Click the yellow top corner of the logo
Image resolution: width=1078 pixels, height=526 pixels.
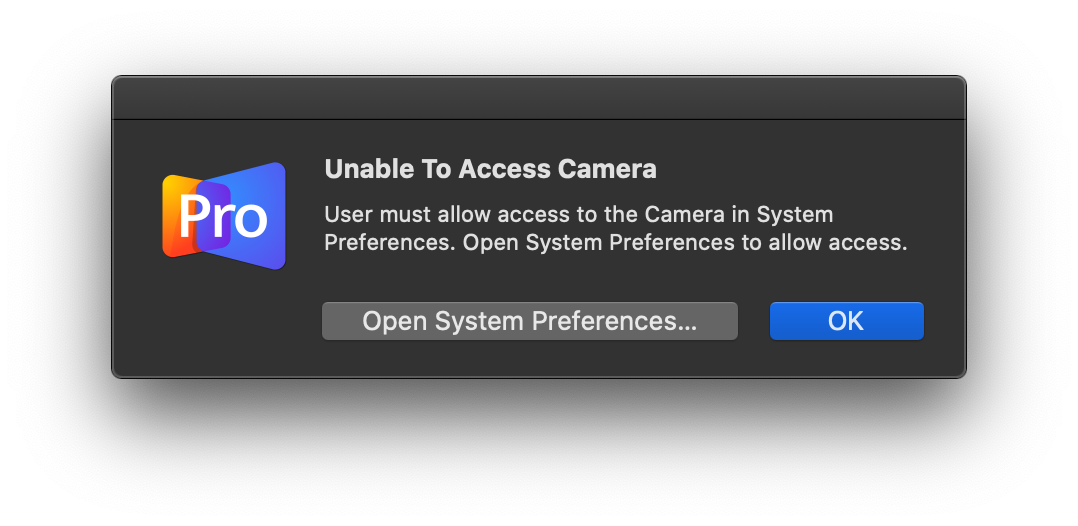[172, 182]
